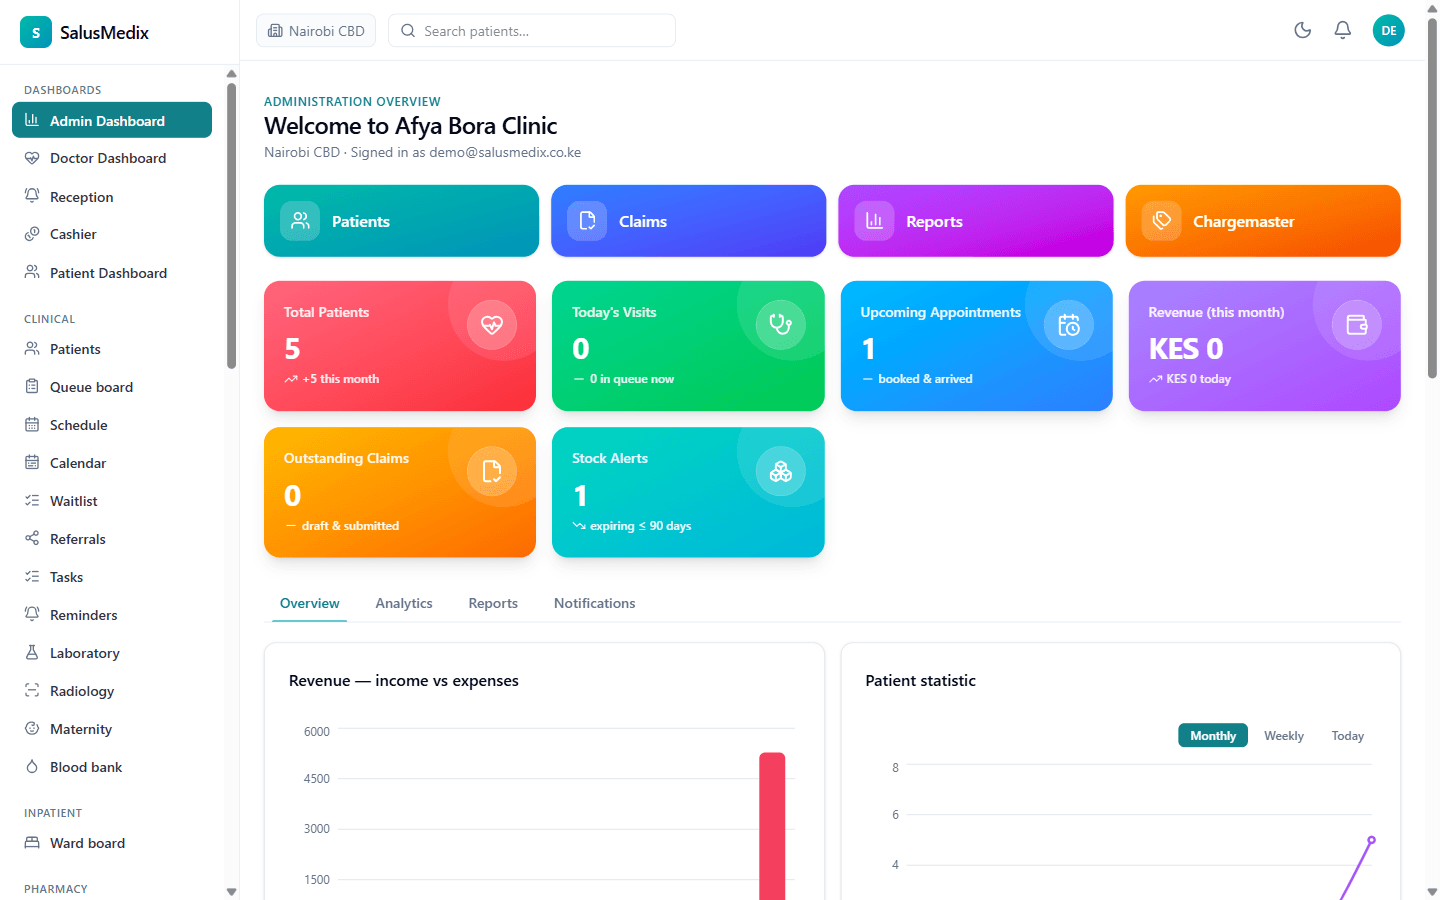
Task: Click the Queue board clipboard icon
Action: pyautogui.click(x=32, y=387)
